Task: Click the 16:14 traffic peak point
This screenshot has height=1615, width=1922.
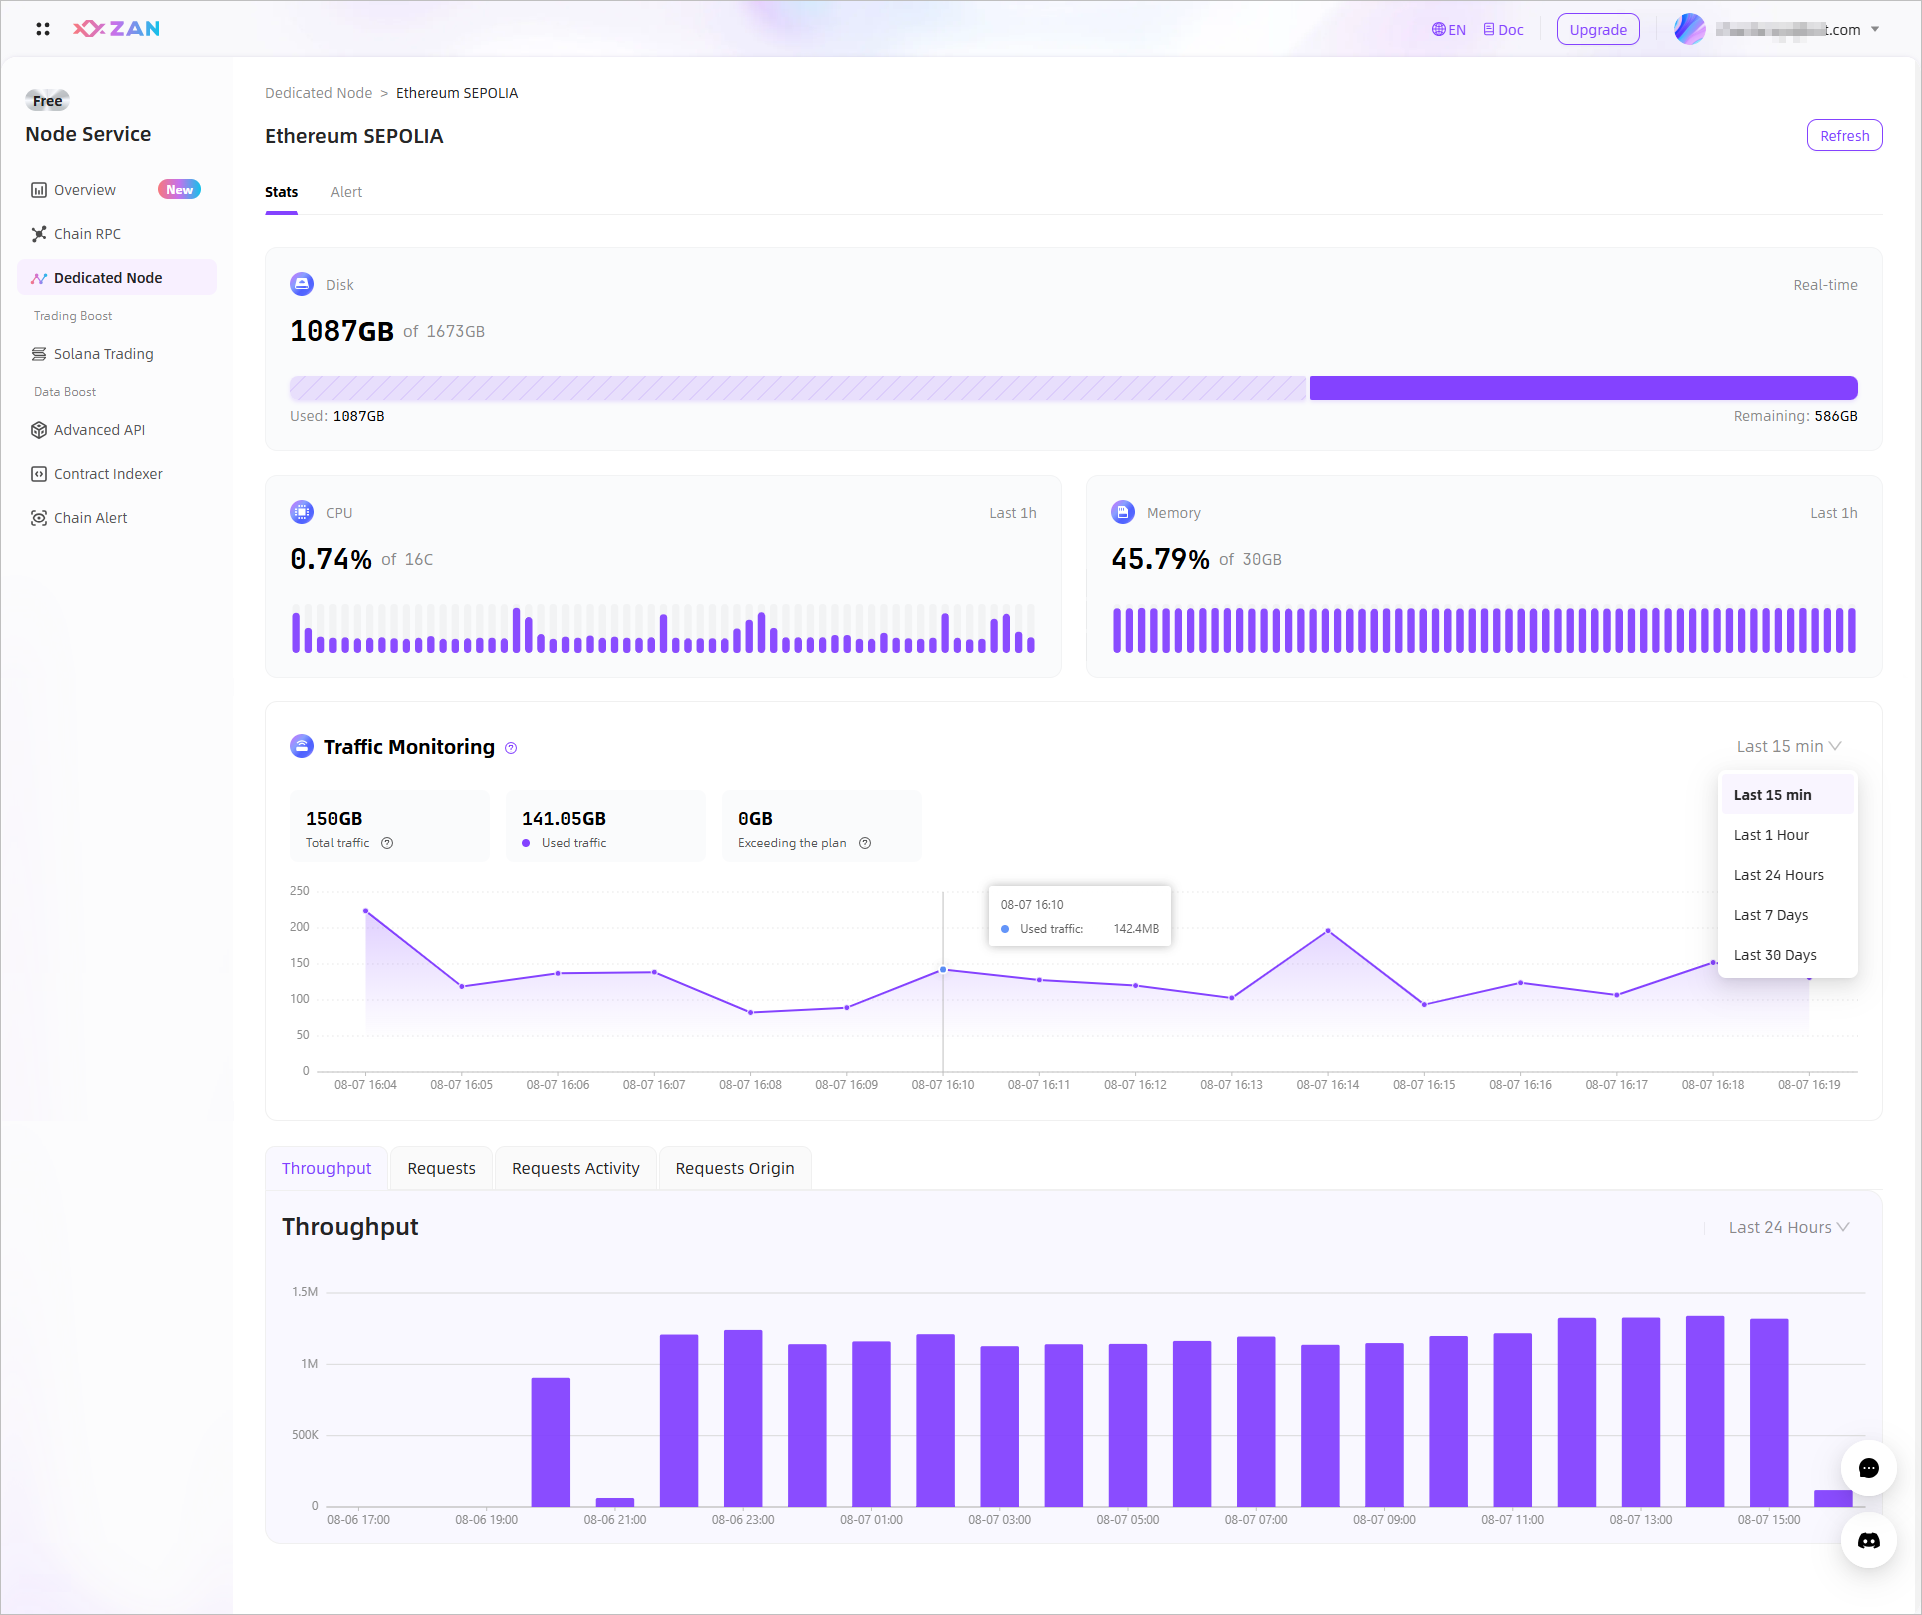Action: click(1328, 931)
